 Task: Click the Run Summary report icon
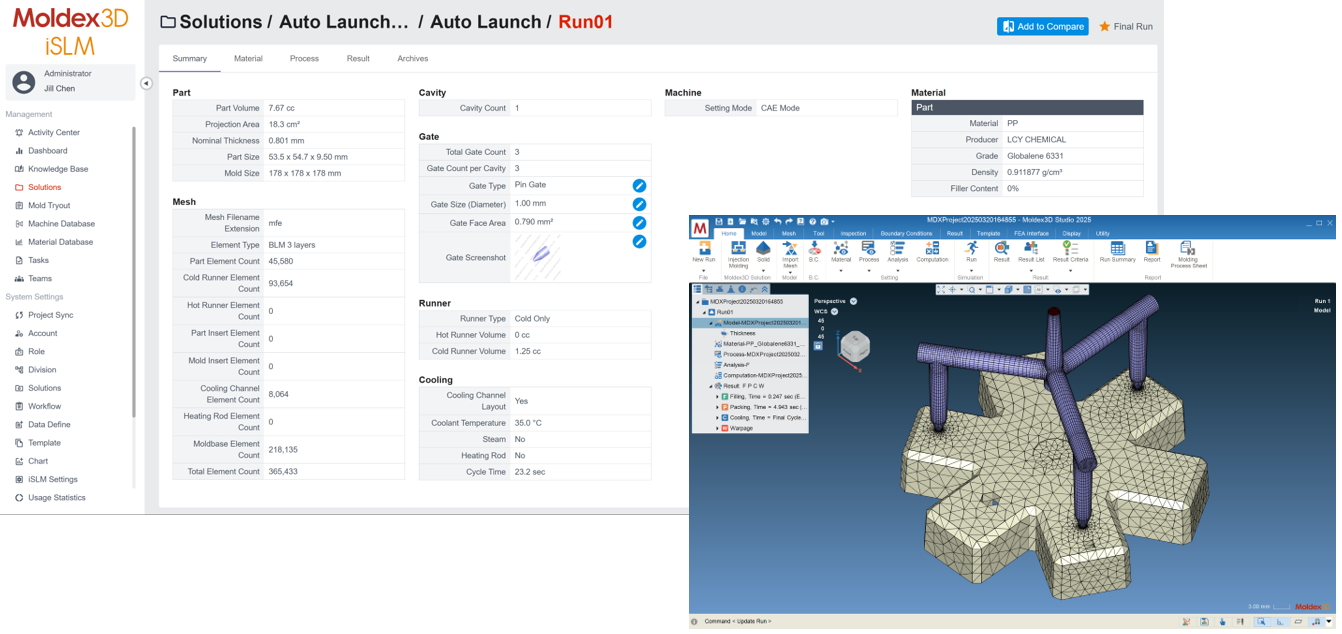click(x=1117, y=249)
